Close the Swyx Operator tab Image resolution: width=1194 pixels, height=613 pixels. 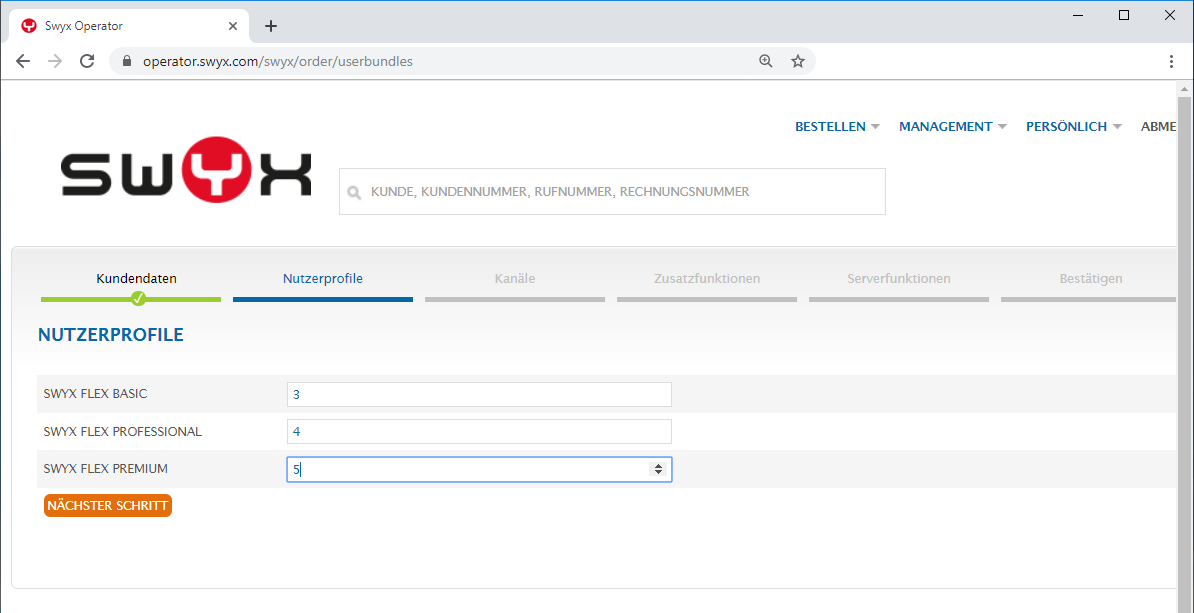[x=234, y=26]
